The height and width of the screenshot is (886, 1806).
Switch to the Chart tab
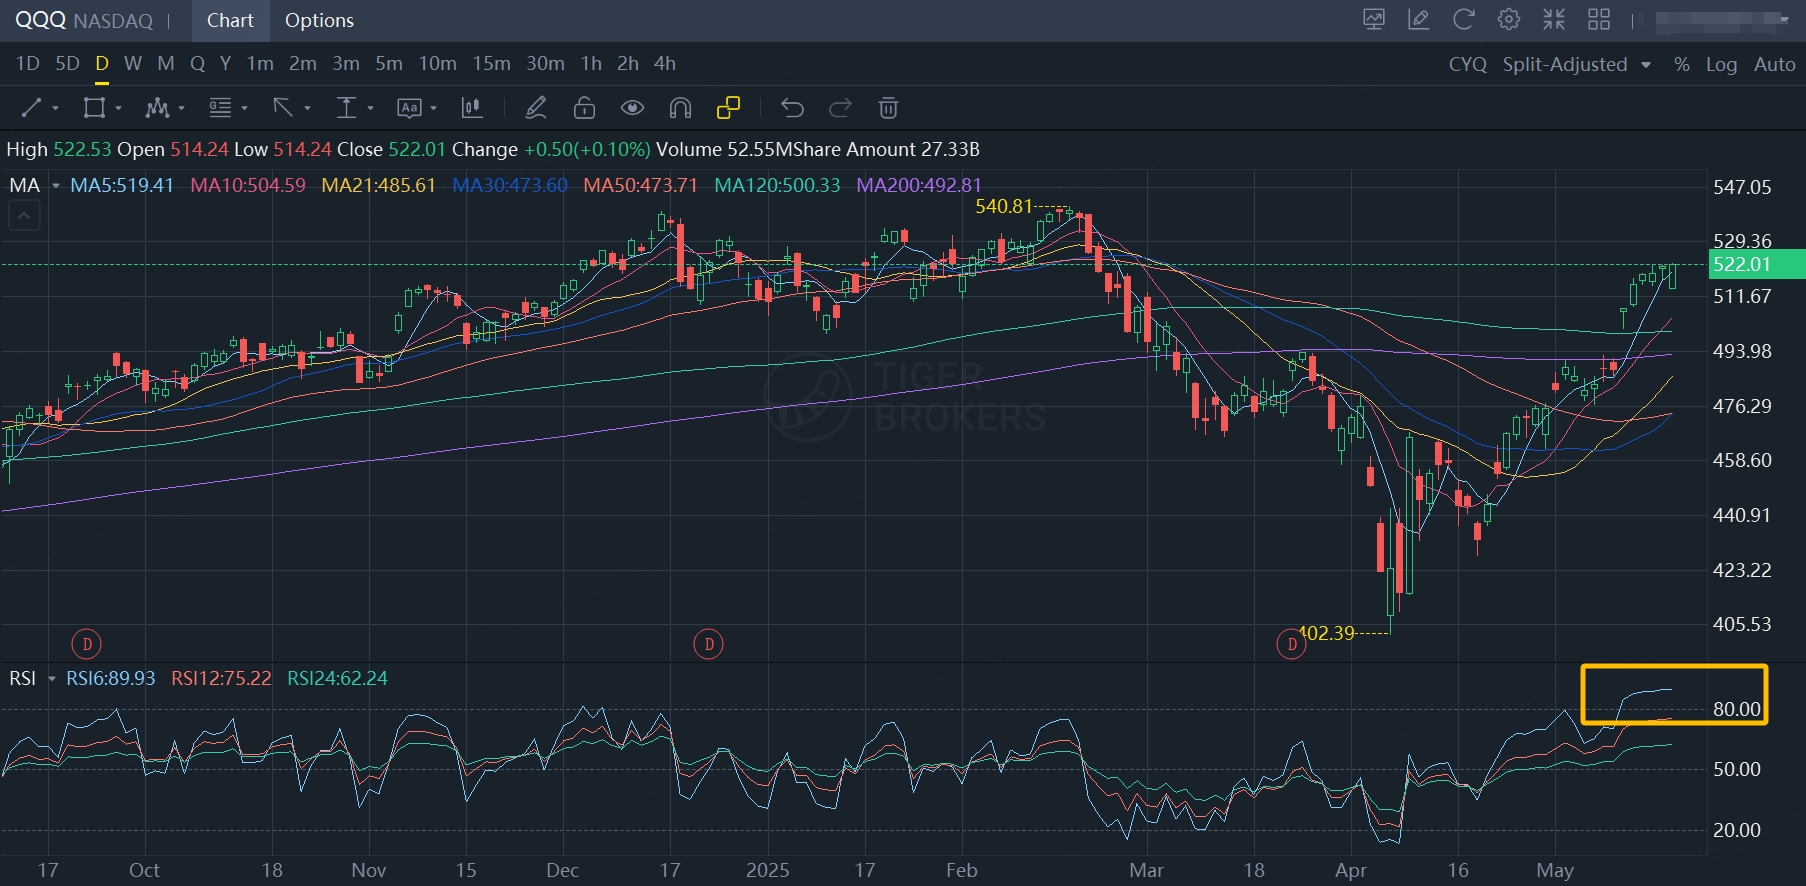pyautogui.click(x=230, y=20)
